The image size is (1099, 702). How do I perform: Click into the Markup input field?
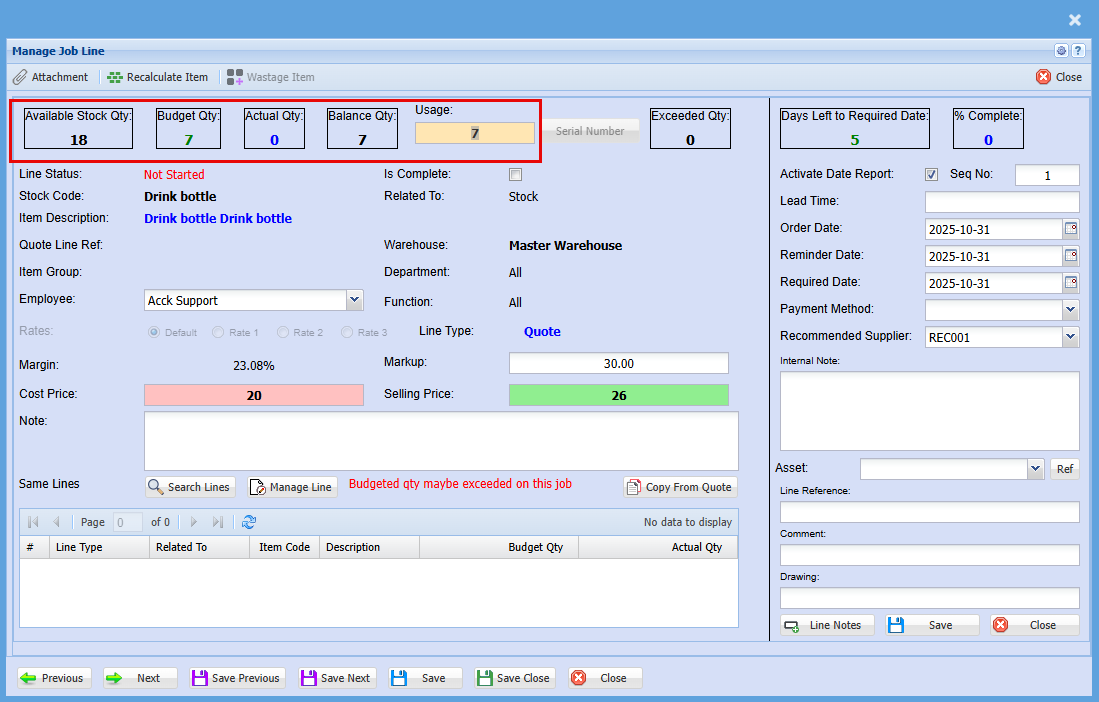coord(618,363)
